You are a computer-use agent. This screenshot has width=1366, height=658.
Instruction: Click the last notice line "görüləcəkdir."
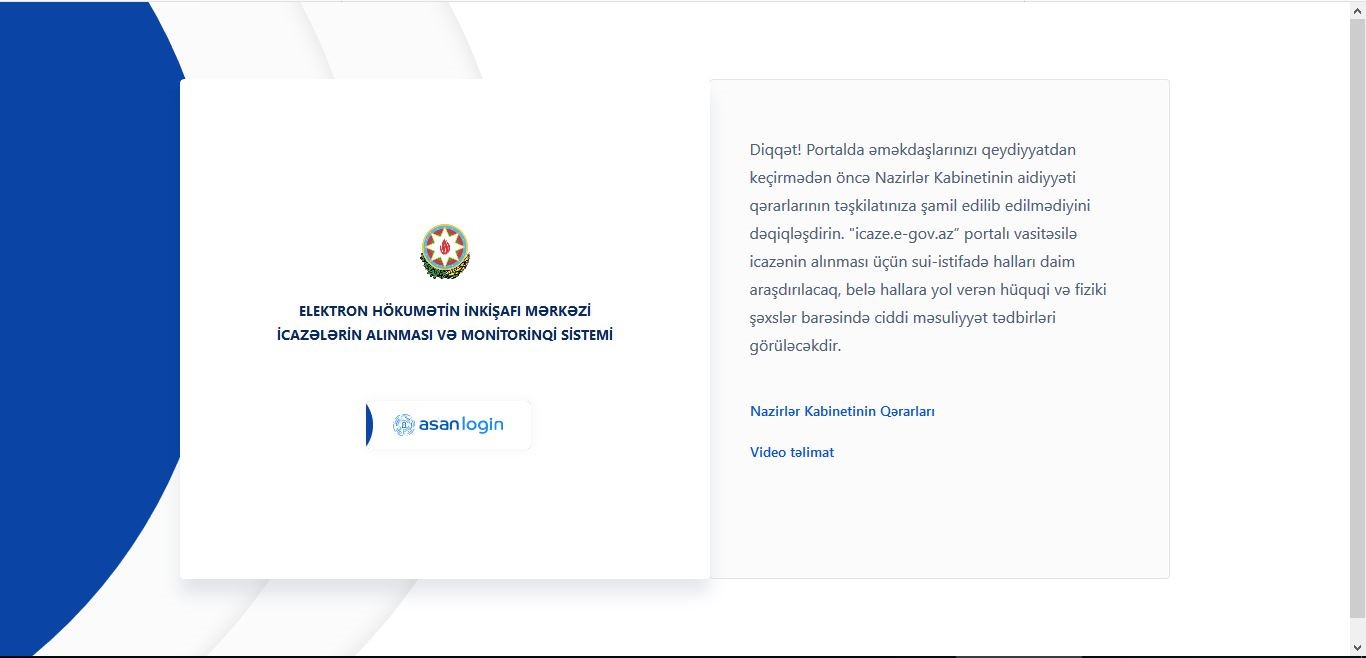(x=795, y=346)
